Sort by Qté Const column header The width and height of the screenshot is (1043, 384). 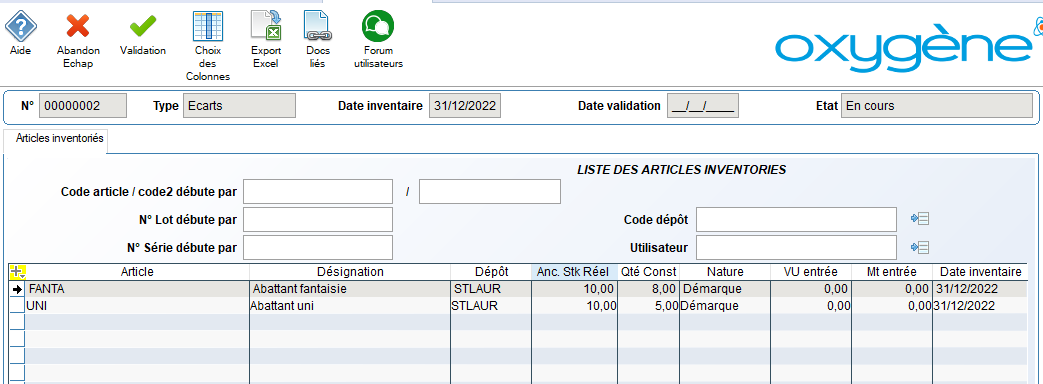(x=649, y=272)
